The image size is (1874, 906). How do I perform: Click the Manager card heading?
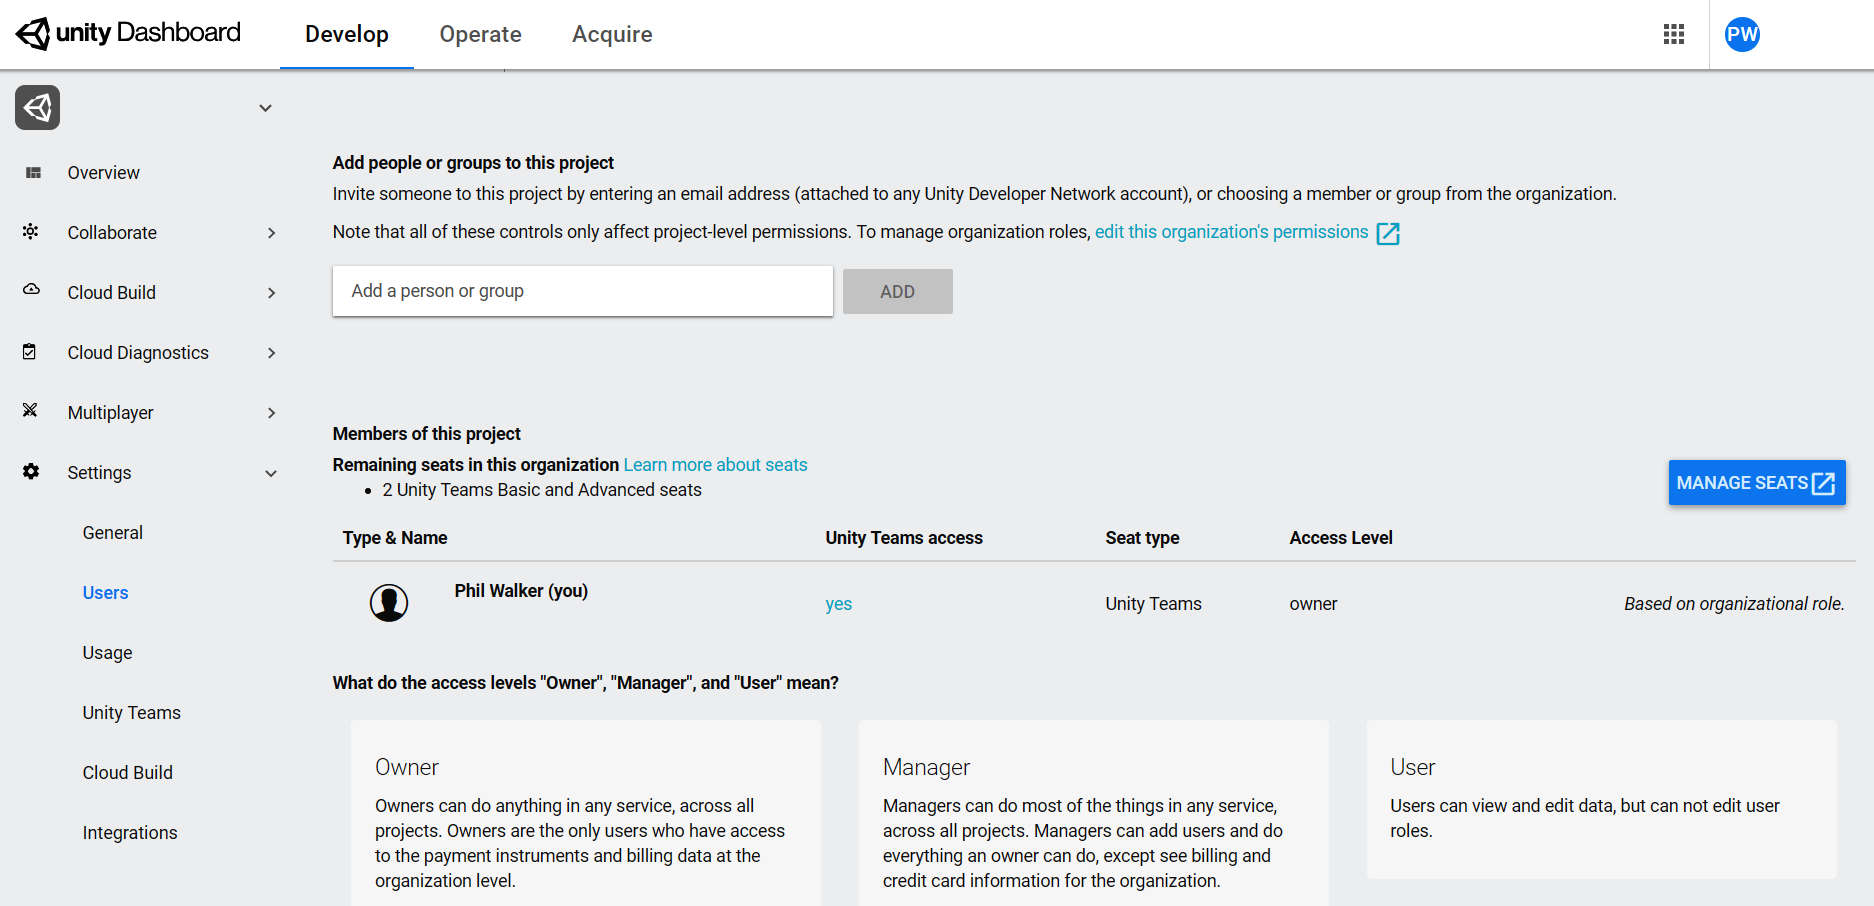[926, 767]
